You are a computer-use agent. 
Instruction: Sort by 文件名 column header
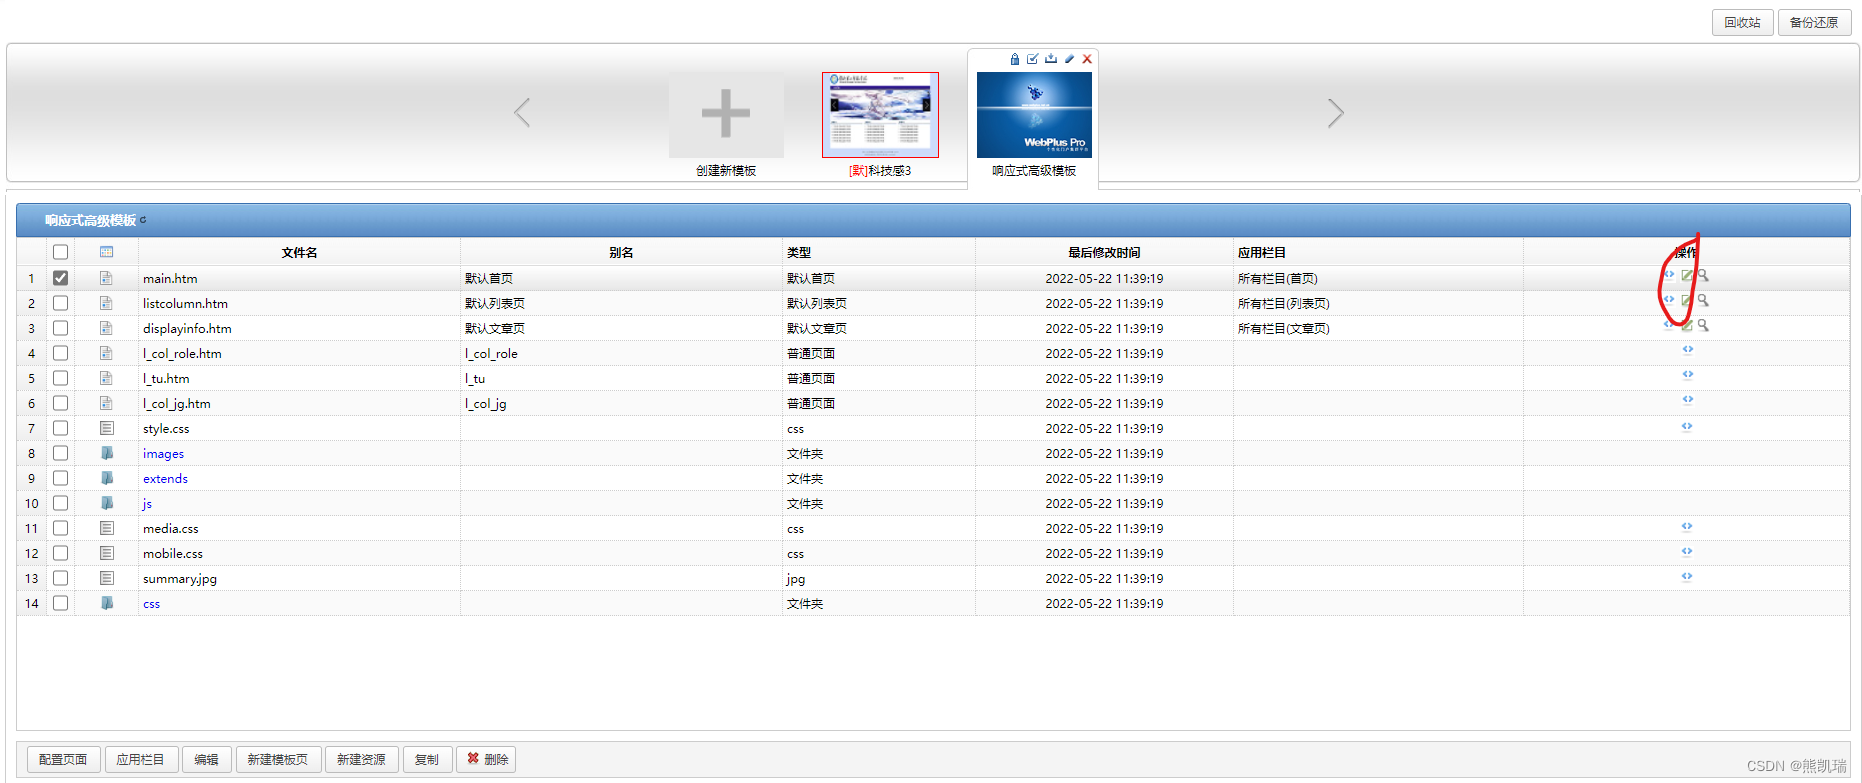pyautogui.click(x=299, y=252)
